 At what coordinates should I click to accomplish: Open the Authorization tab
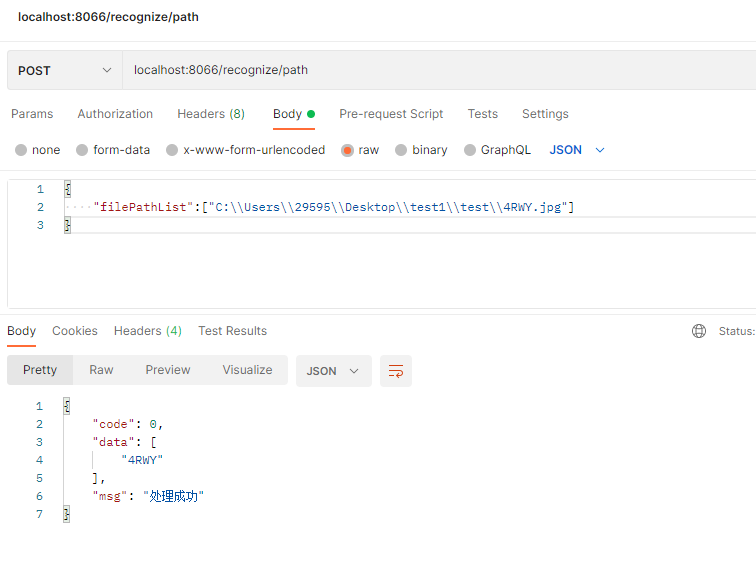(115, 114)
